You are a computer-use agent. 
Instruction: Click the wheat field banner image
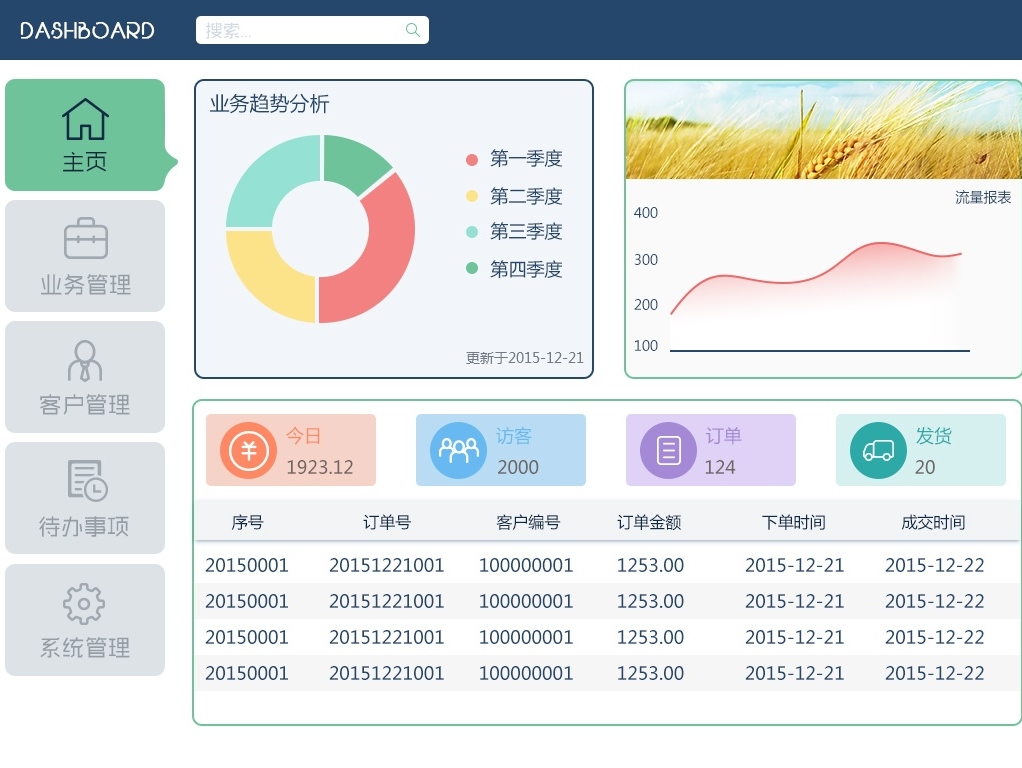point(822,130)
